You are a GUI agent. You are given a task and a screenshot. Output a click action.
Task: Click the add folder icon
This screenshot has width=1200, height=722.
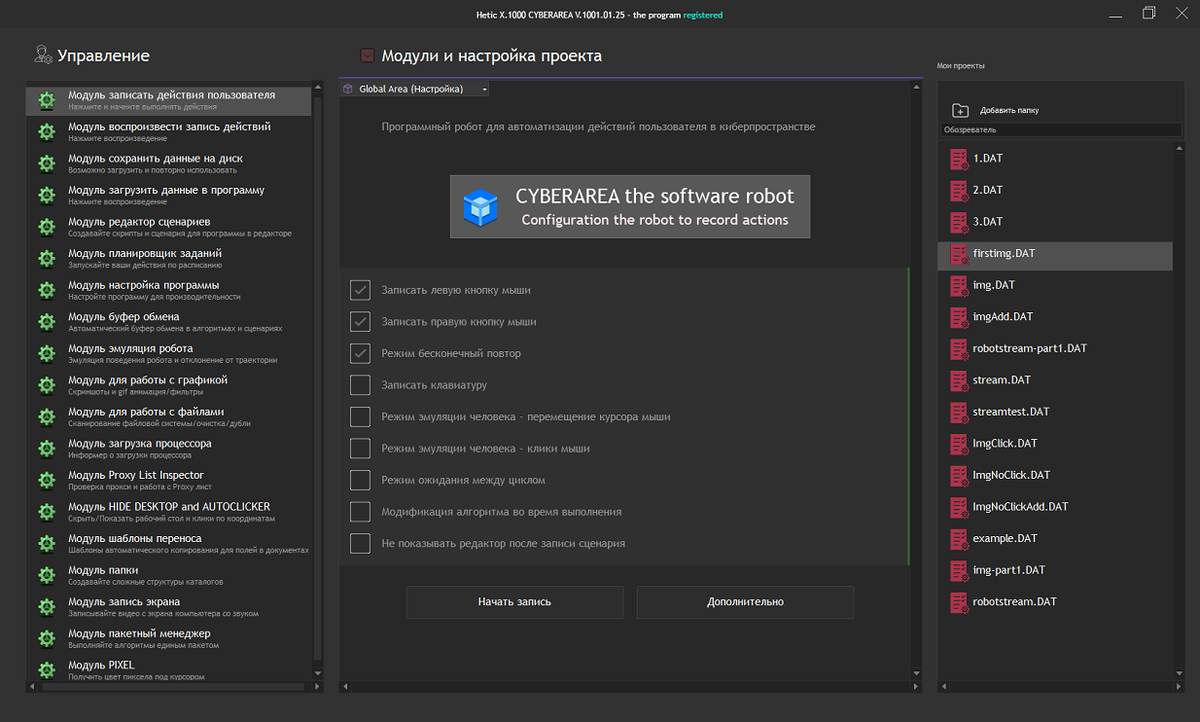(x=960, y=111)
